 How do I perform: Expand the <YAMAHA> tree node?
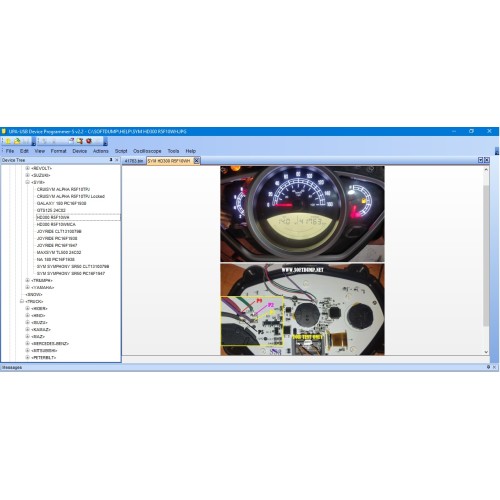coord(28,287)
